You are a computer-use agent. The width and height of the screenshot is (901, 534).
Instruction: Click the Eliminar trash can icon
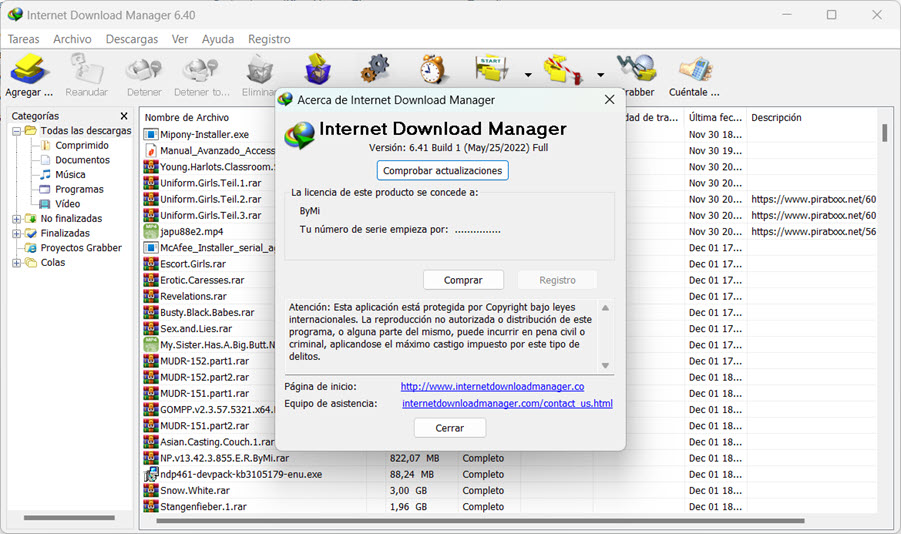pyautogui.click(x=259, y=70)
